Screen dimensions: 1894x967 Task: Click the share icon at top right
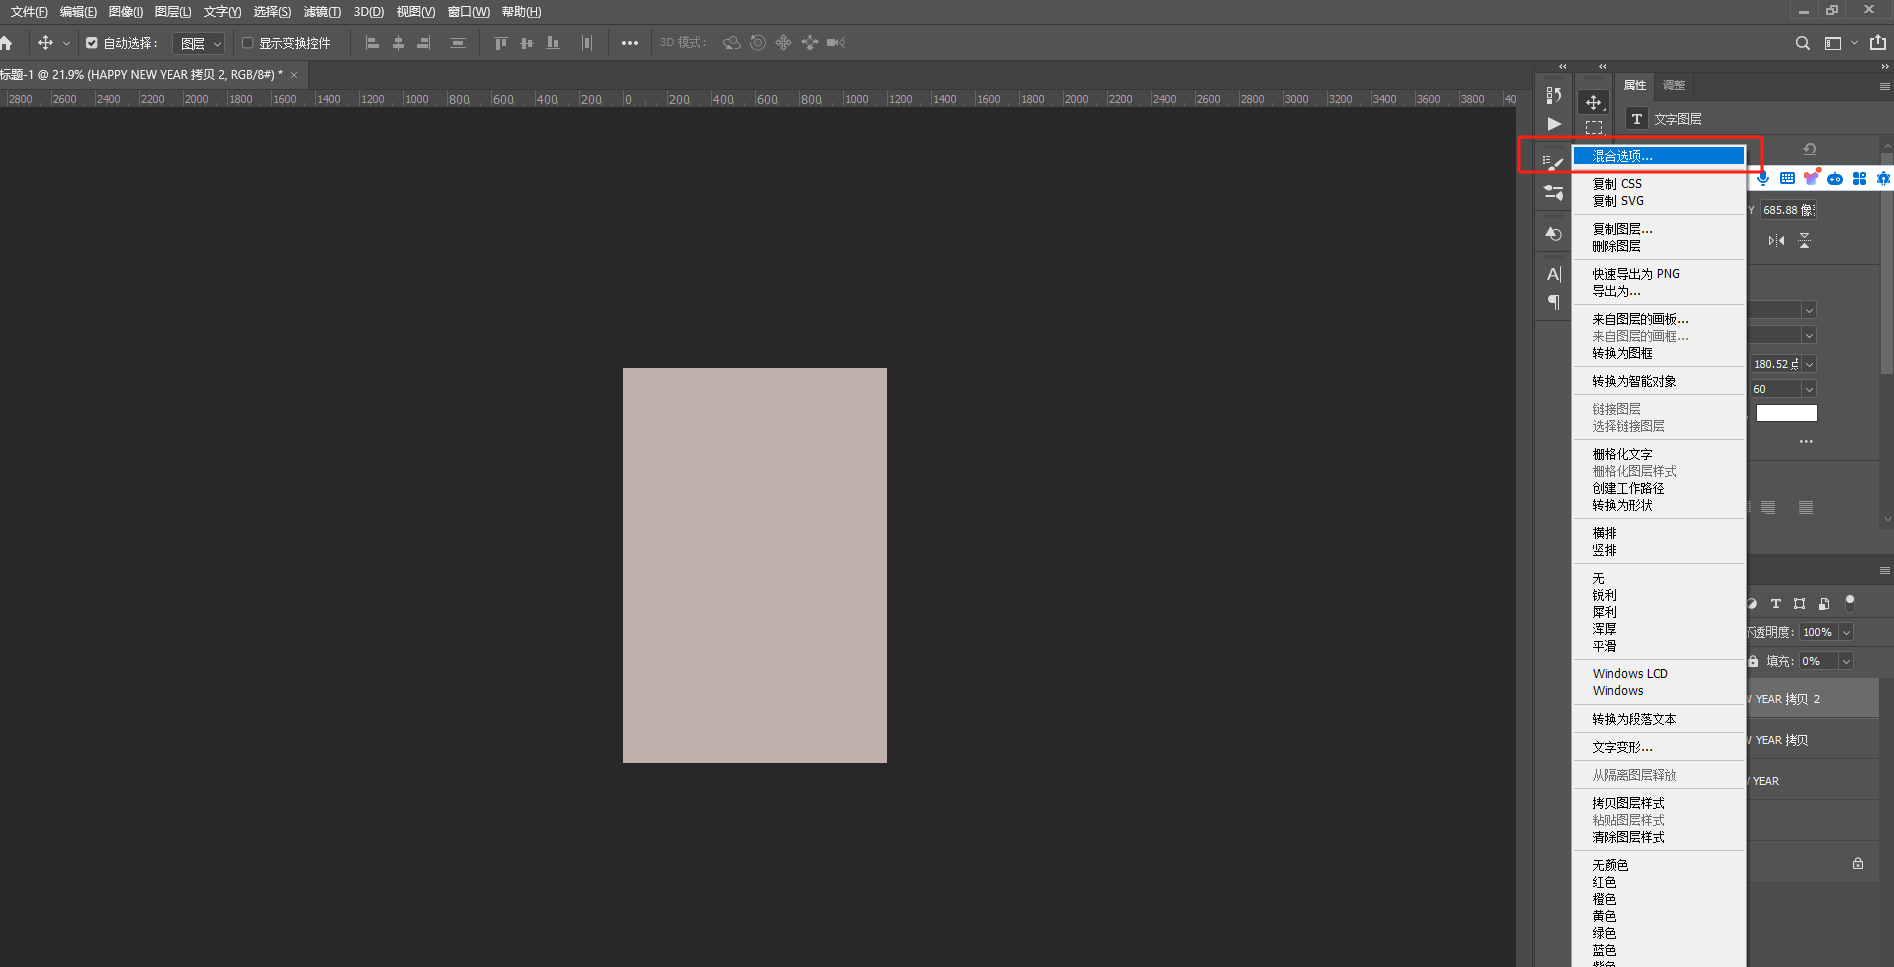tap(1878, 43)
